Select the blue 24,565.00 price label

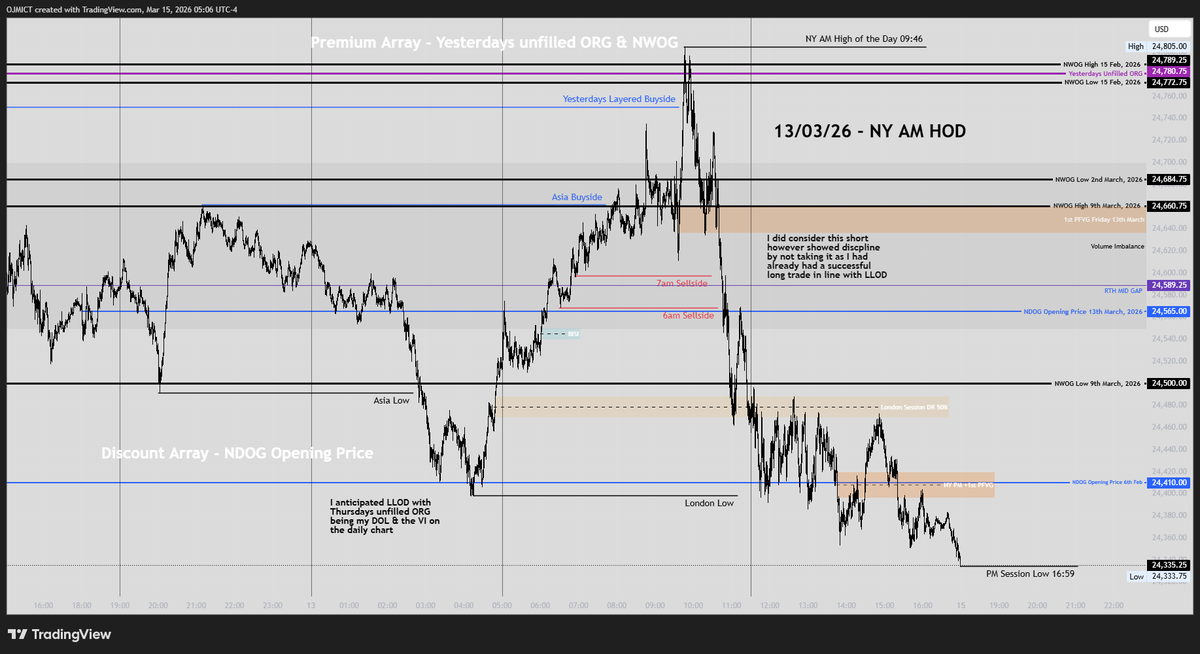click(1168, 312)
